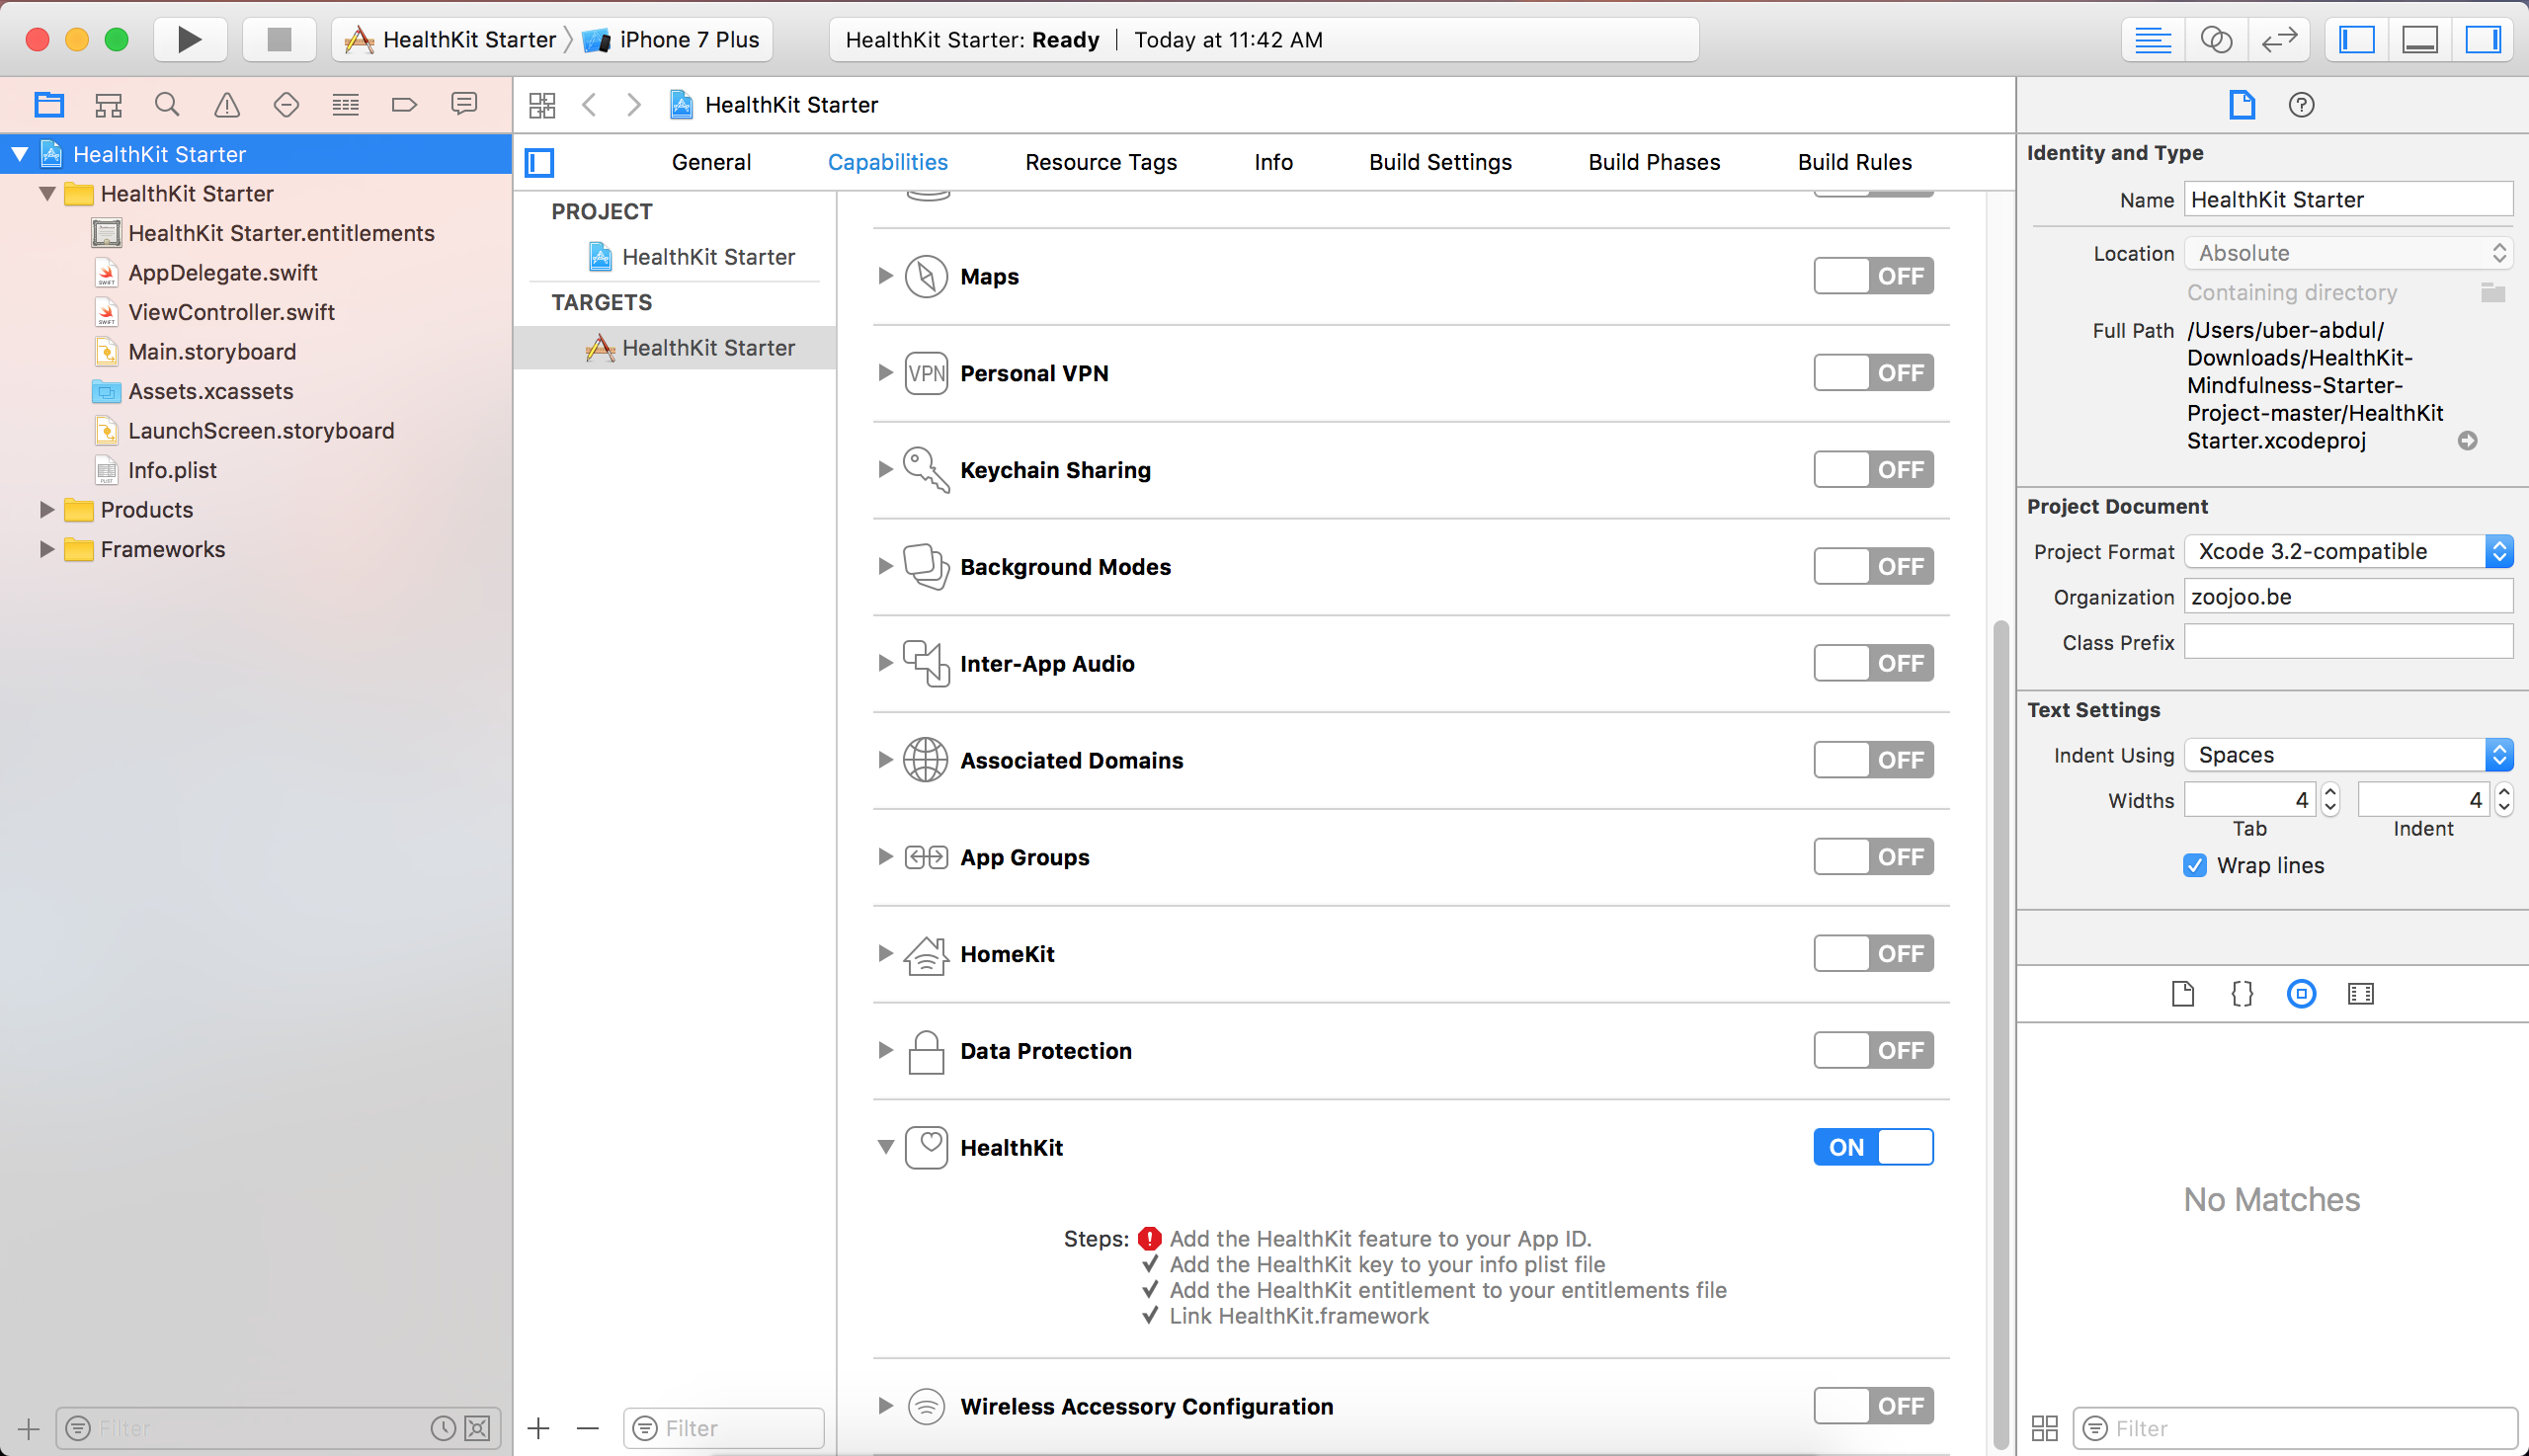The height and width of the screenshot is (1456, 2529).
Task: Switch to the Build Settings tab
Action: [x=1439, y=162]
